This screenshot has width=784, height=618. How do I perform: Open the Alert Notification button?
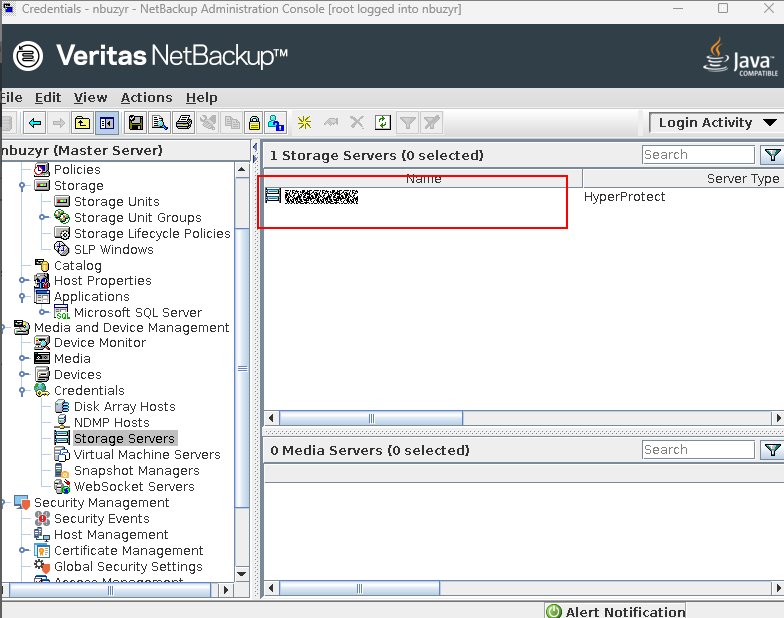coord(616,612)
